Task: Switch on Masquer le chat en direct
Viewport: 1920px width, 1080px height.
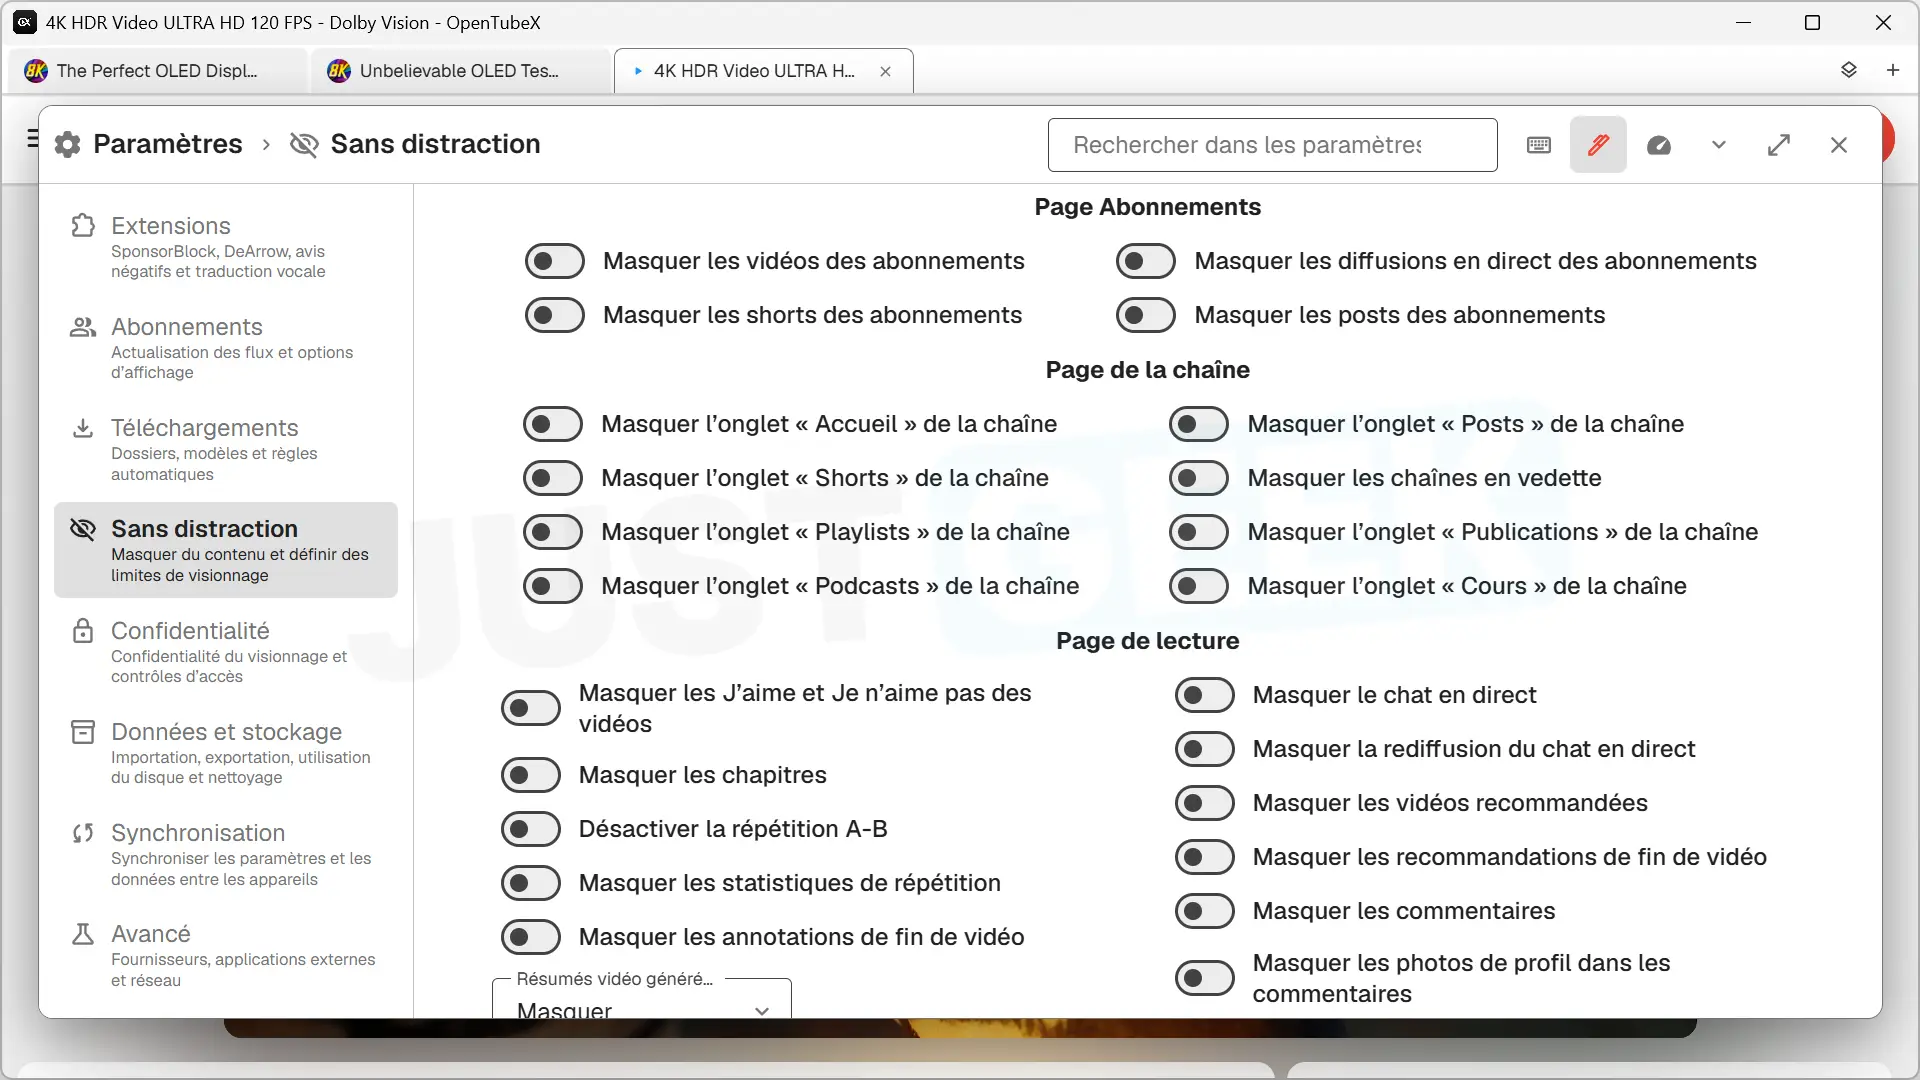Action: click(x=1205, y=696)
